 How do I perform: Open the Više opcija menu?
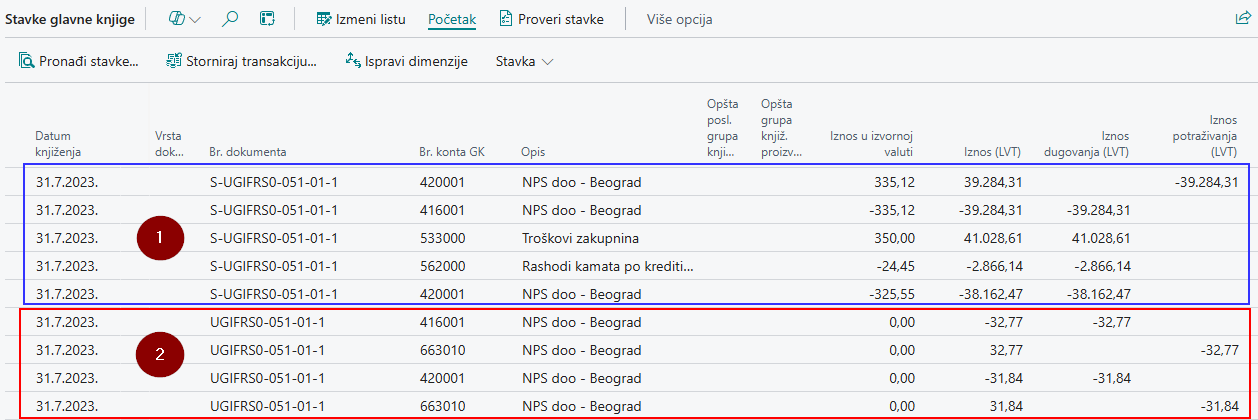(x=679, y=19)
